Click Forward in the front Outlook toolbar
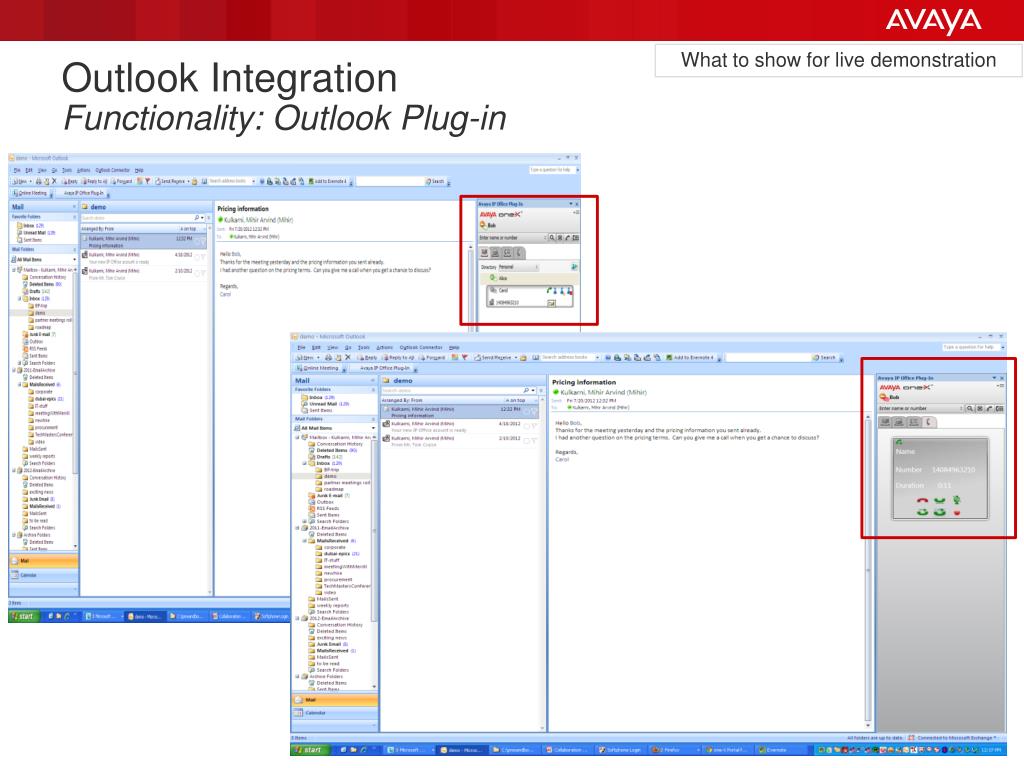This screenshot has height=768, width=1024. pos(432,358)
